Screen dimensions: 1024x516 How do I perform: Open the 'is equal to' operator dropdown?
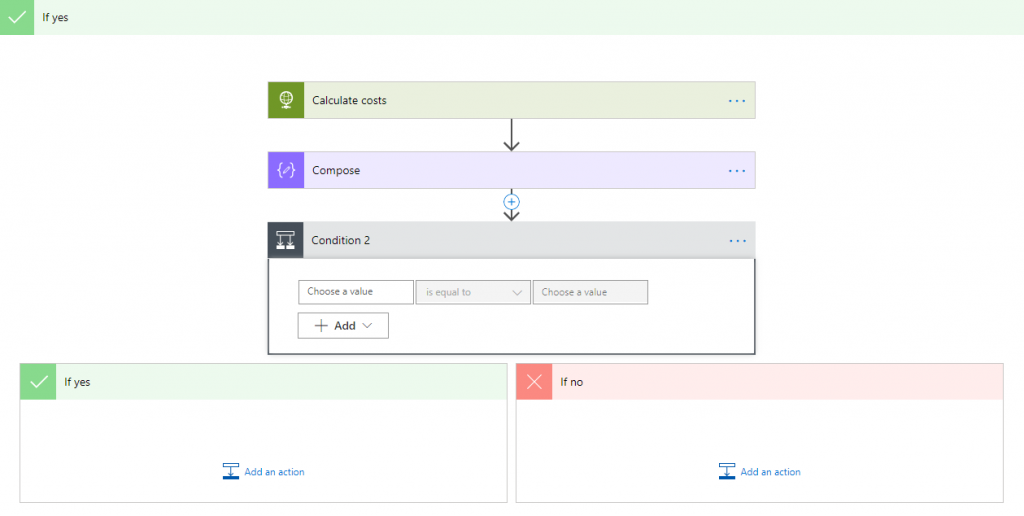(x=473, y=292)
